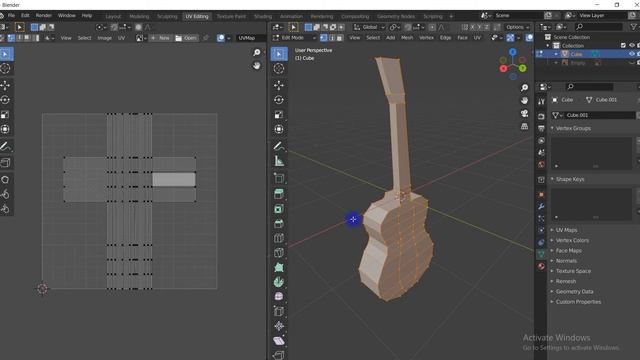The image size is (640, 360).
Task: Select the Cursor tool in the UV editor
Action: click(x=6, y=69)
